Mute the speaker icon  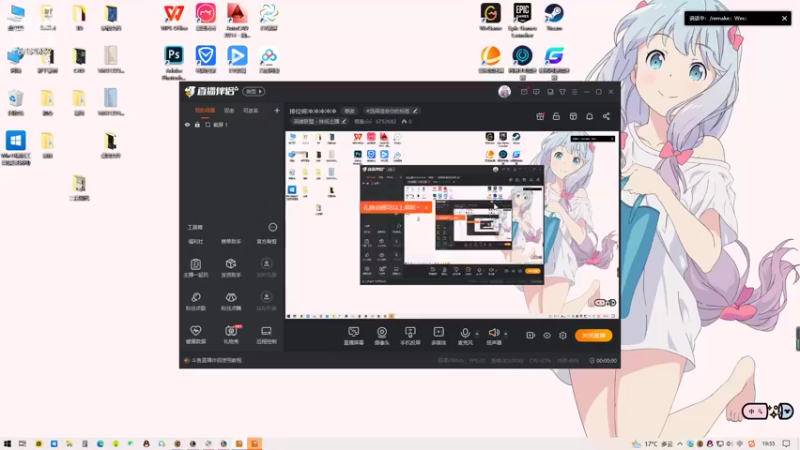pyautogui.click(x=493, y=333)
